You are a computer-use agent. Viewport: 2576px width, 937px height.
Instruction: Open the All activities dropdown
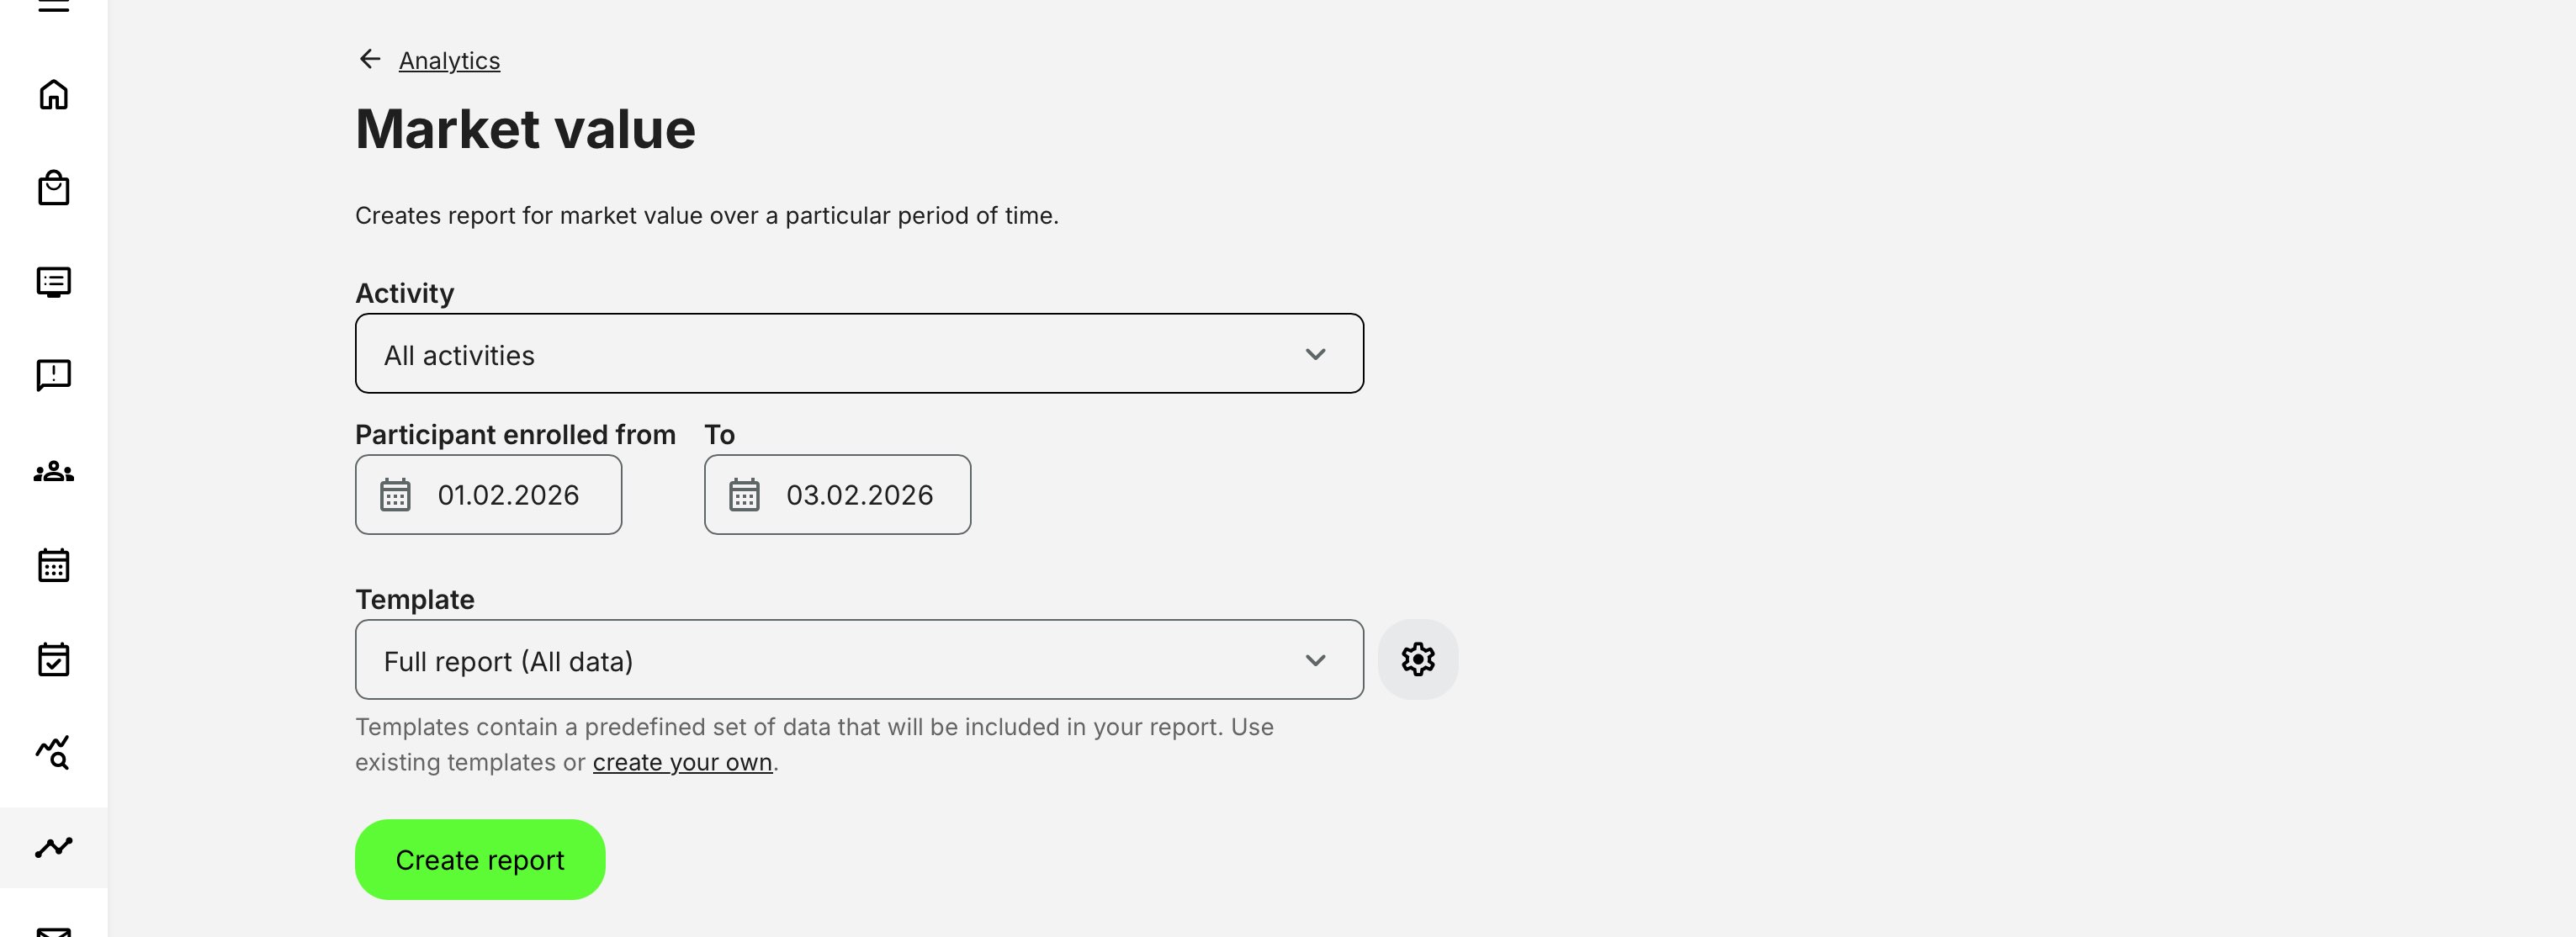coord(858,353)
